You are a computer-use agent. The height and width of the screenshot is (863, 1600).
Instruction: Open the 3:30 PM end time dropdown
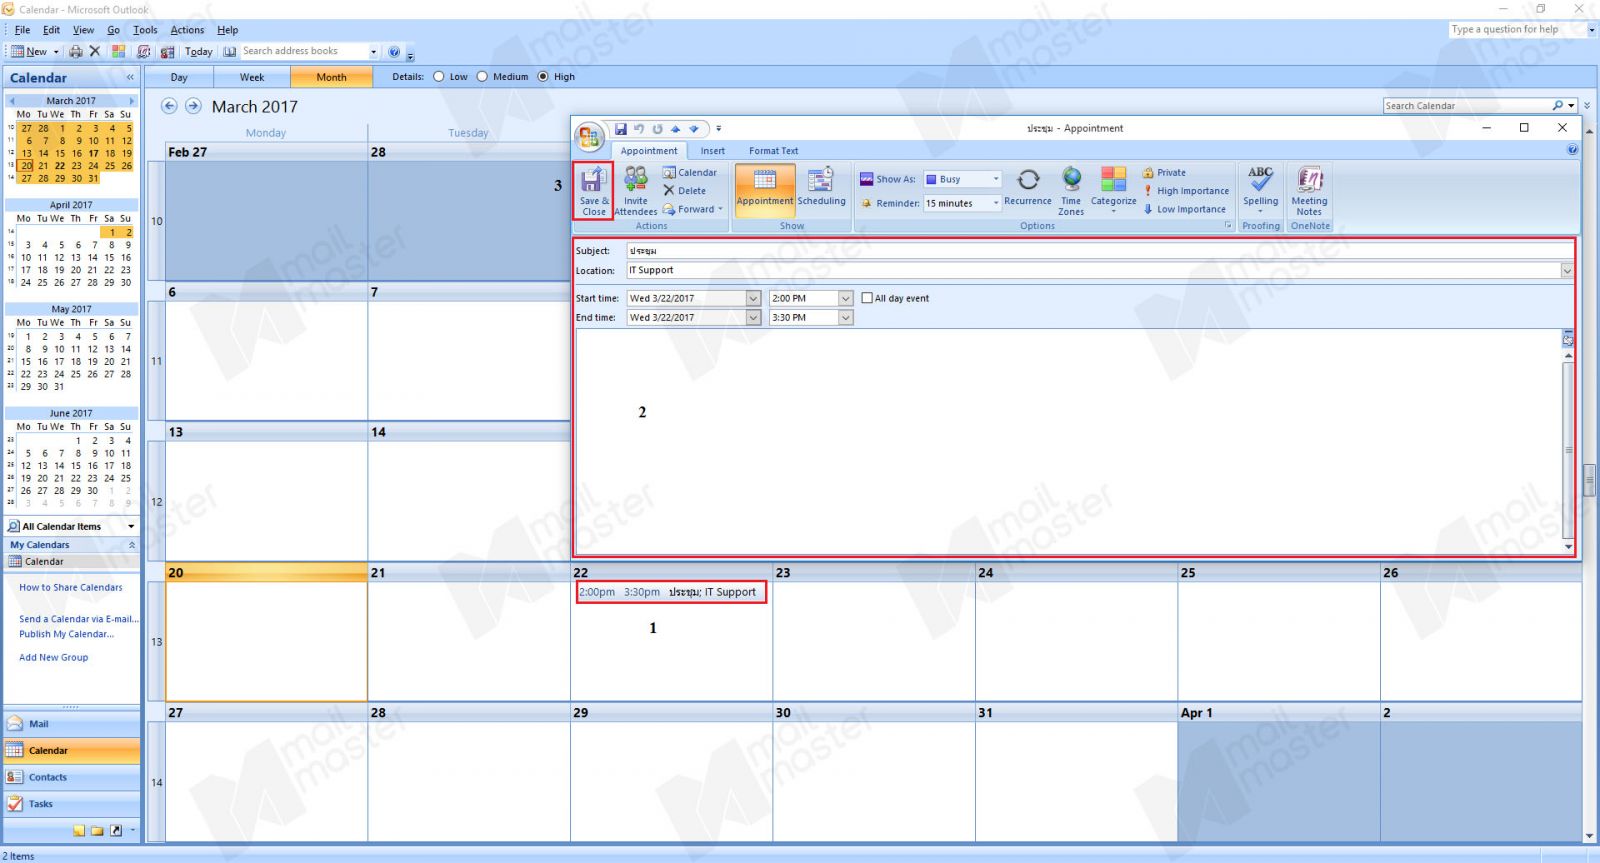pyautogui.click(x=845, y=317)
